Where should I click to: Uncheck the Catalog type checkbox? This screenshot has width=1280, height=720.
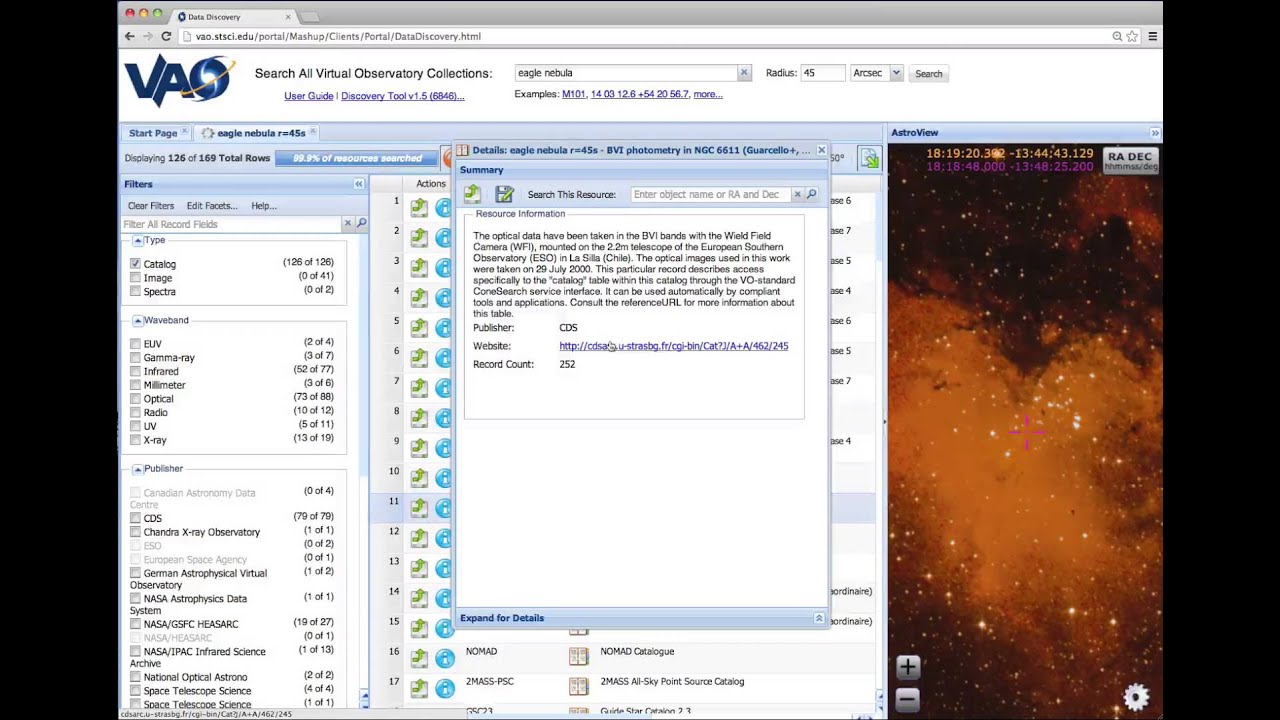[x=135, y=264]
